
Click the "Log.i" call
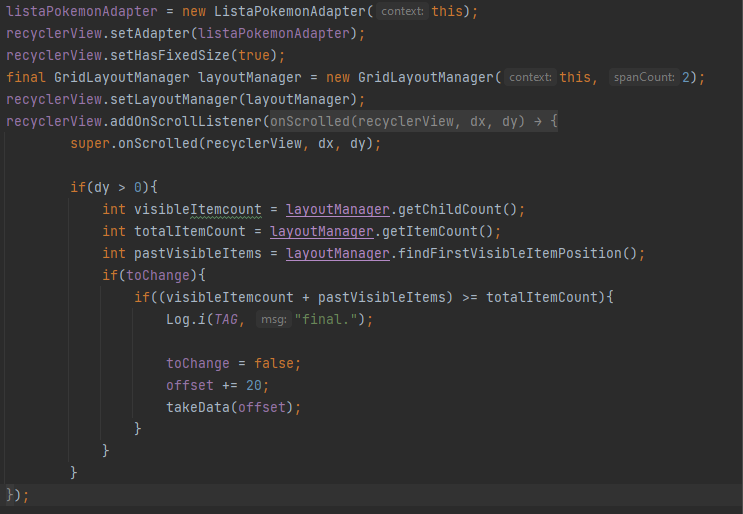(x=185, y=319)
